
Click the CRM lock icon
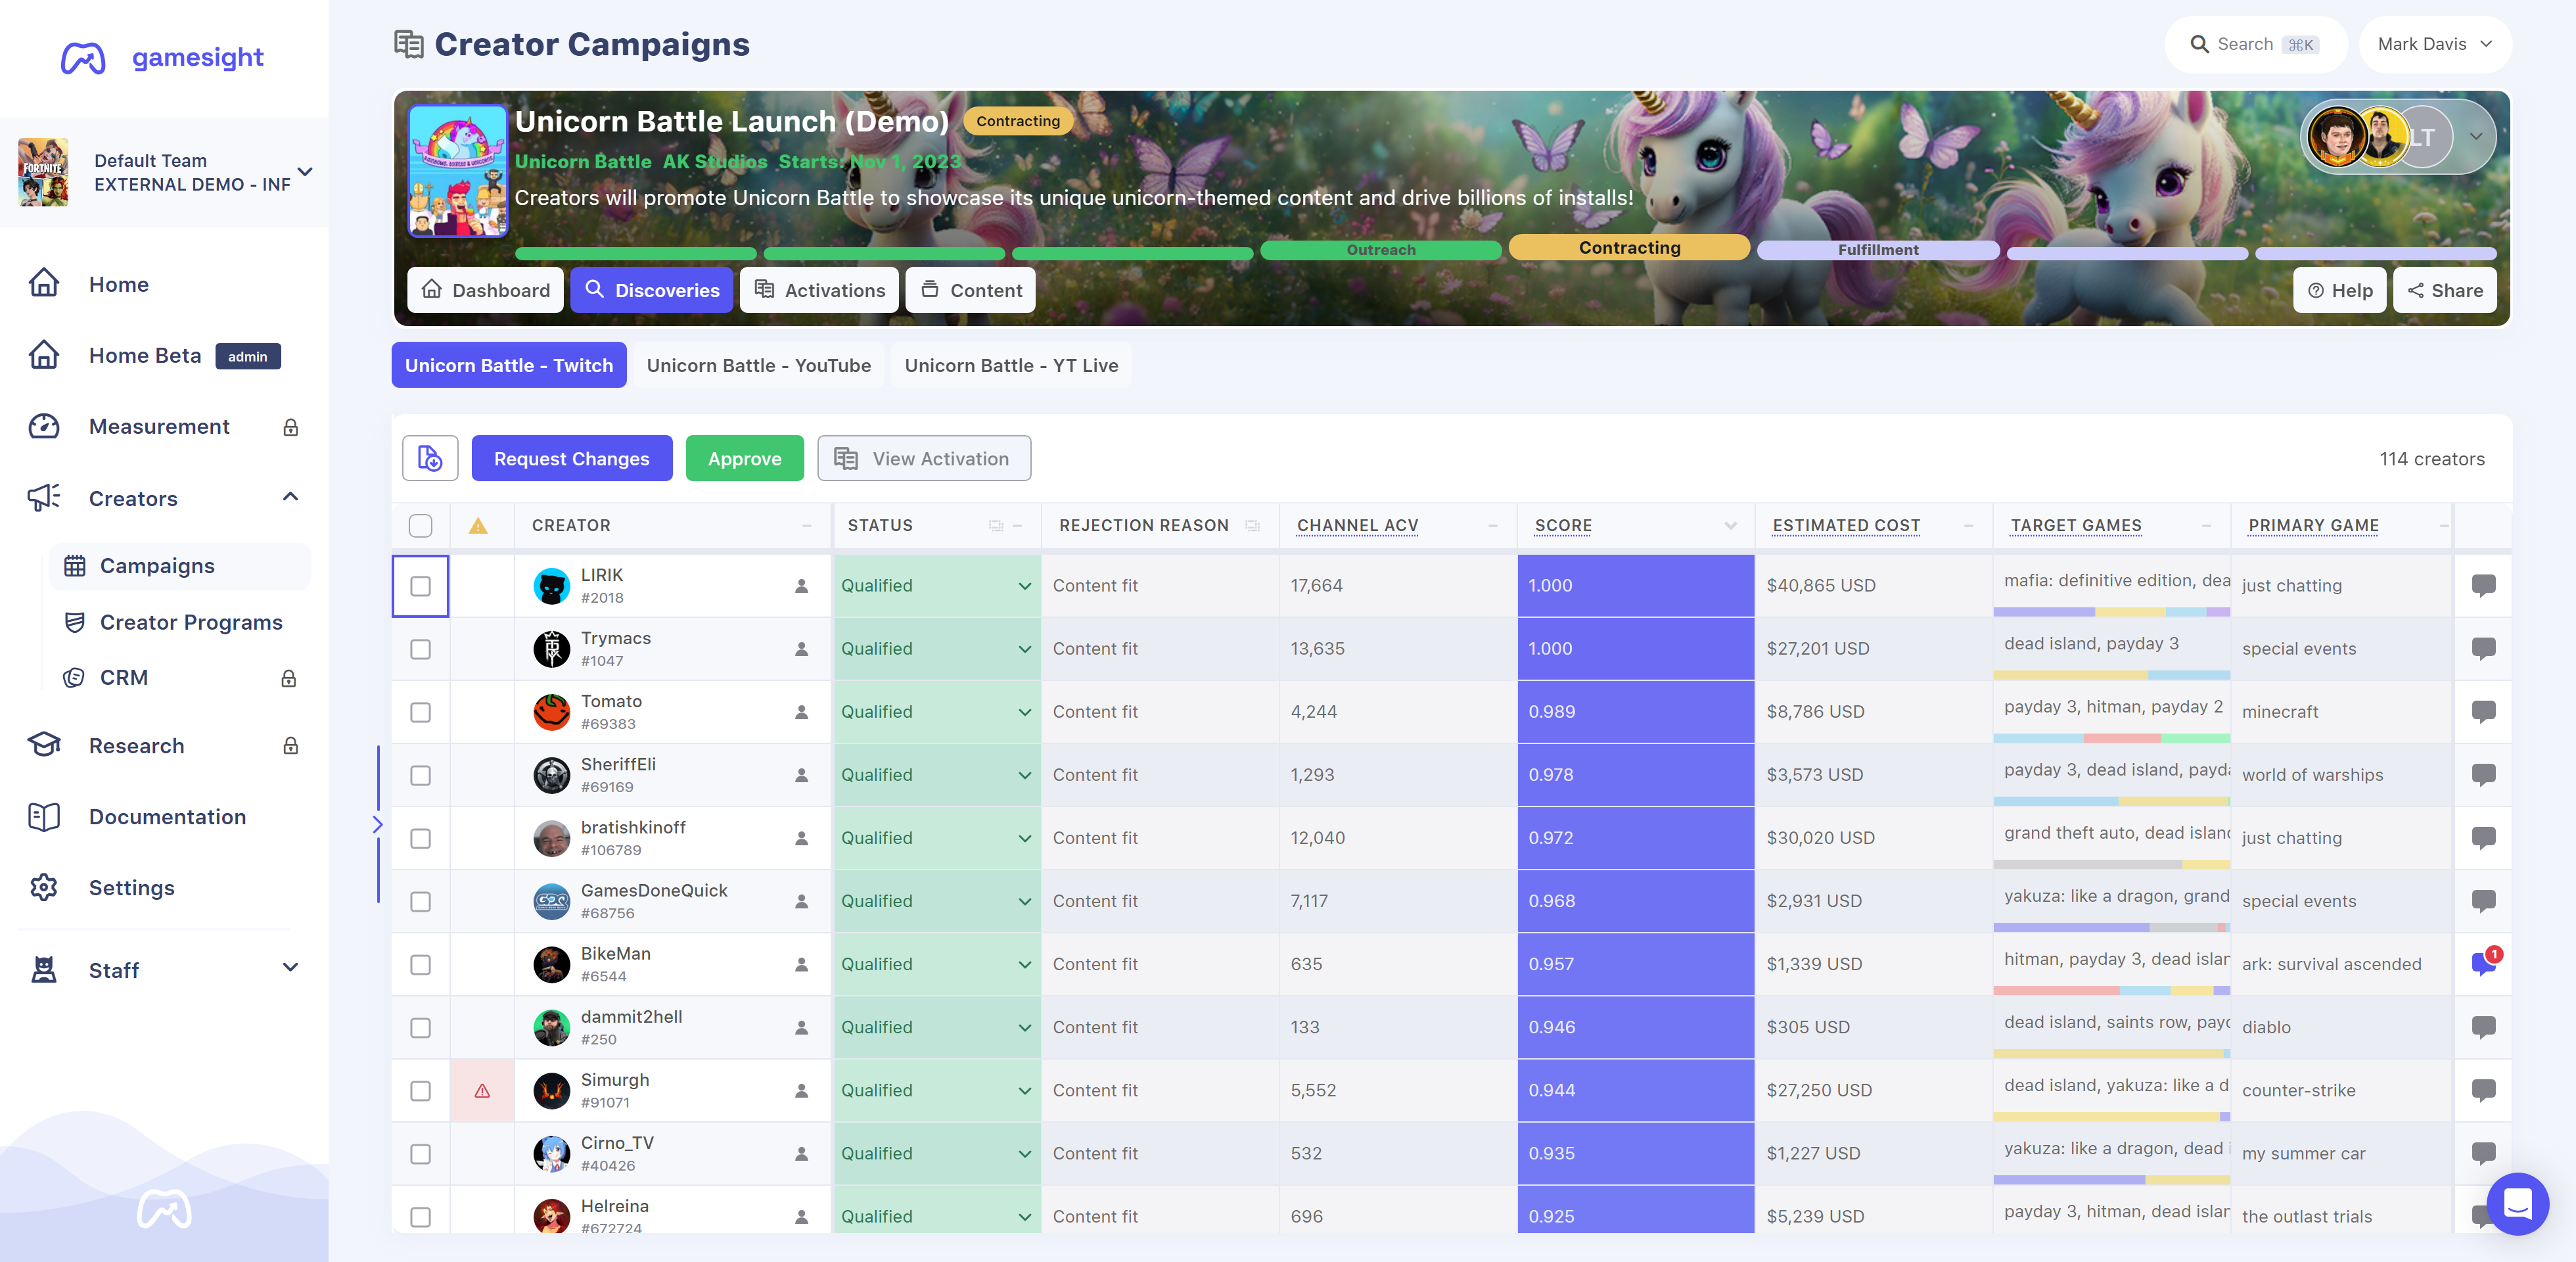point(289,678)
